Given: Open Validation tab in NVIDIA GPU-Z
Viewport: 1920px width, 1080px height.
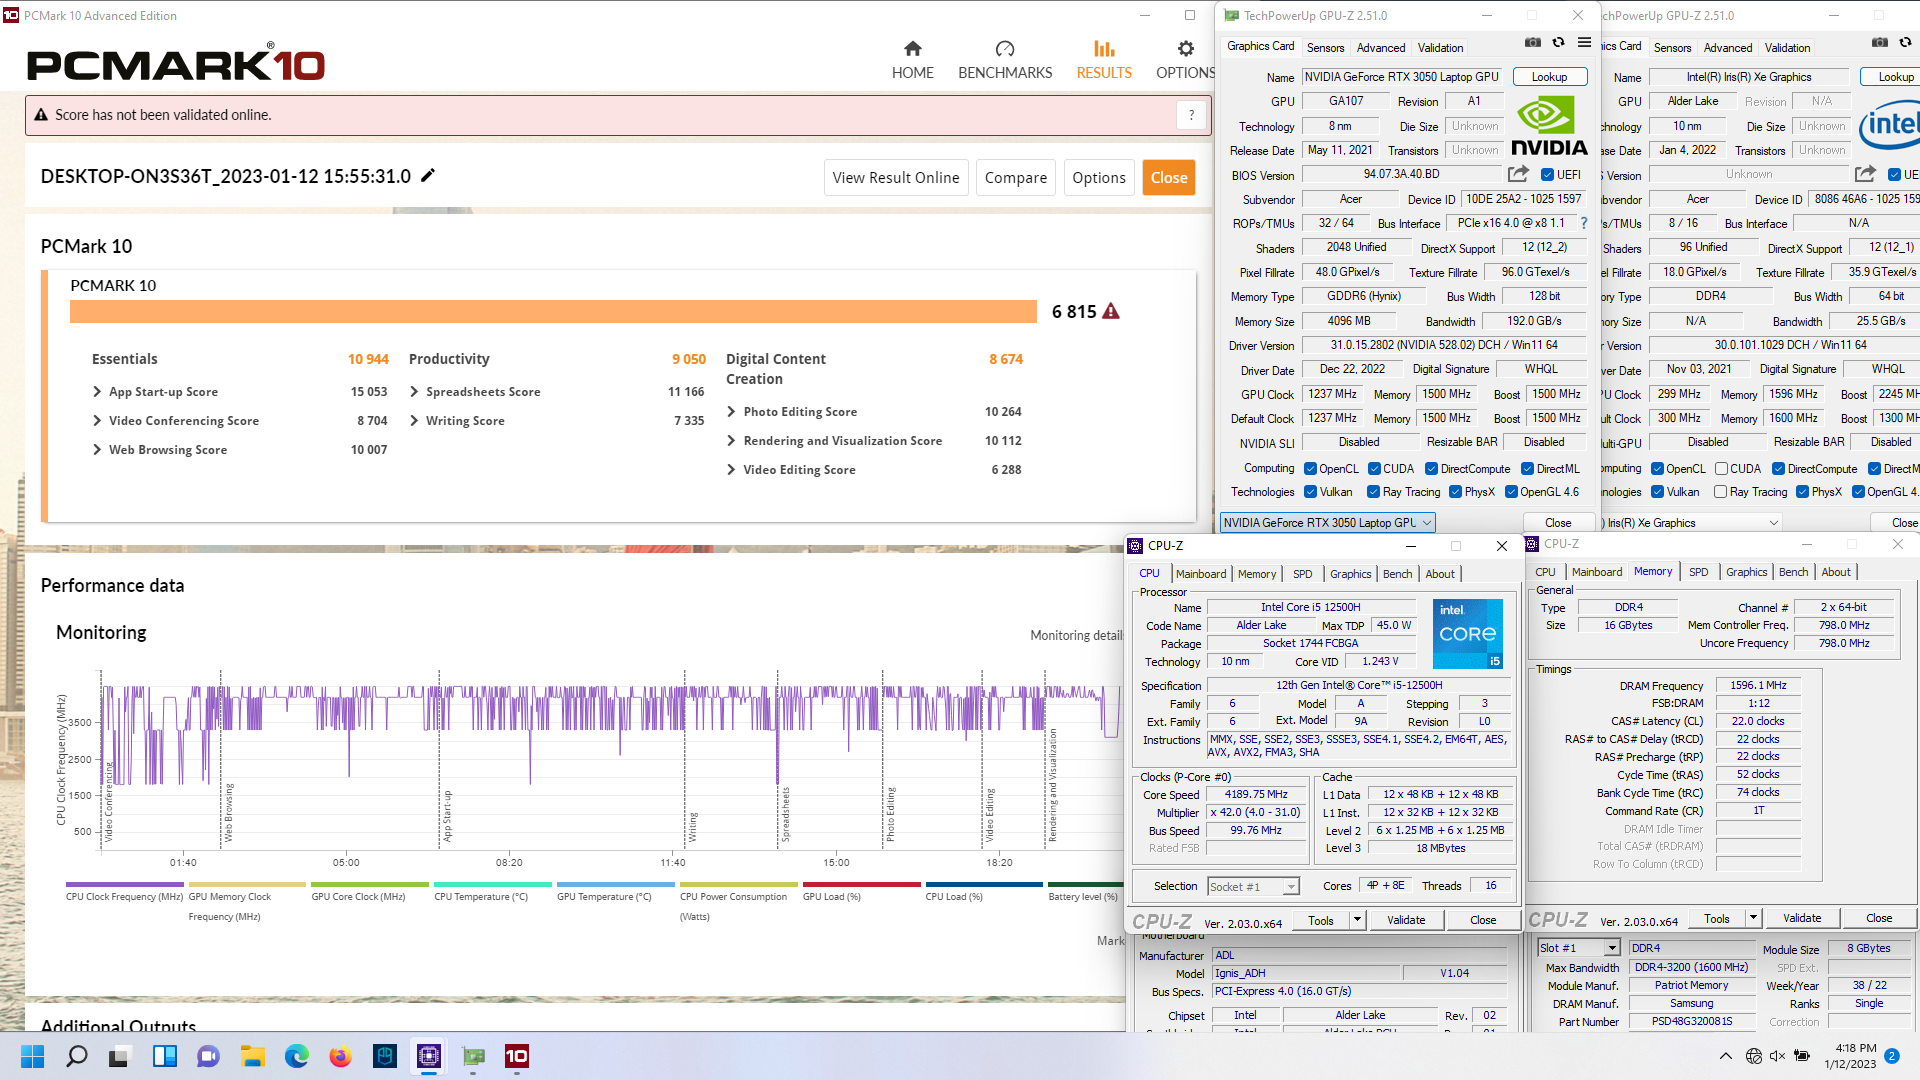Looking at the screenshot, I should [1440, 48].
